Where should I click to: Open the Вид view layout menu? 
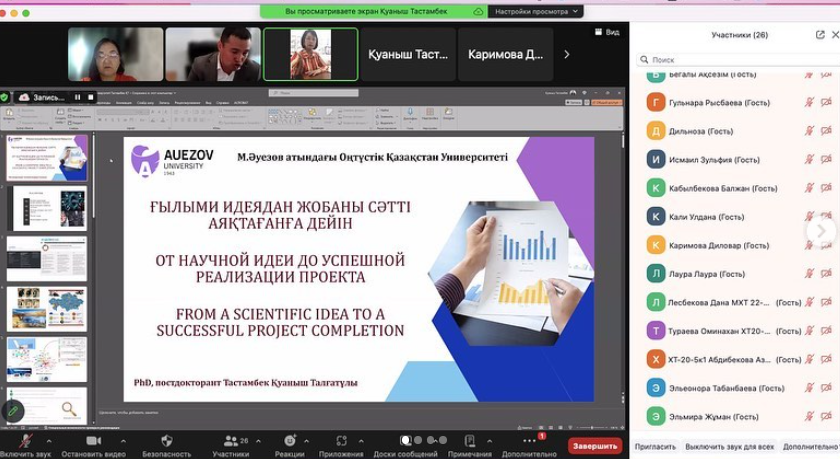tap(606, 32)
